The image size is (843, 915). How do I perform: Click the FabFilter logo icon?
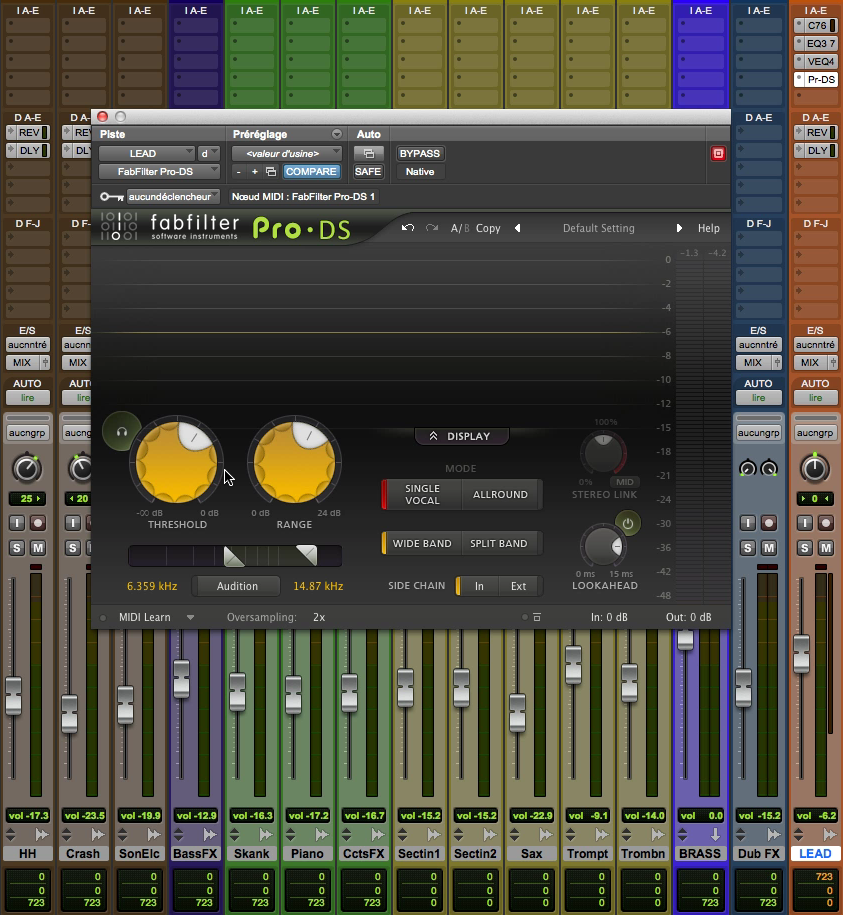tap(119, 226)
